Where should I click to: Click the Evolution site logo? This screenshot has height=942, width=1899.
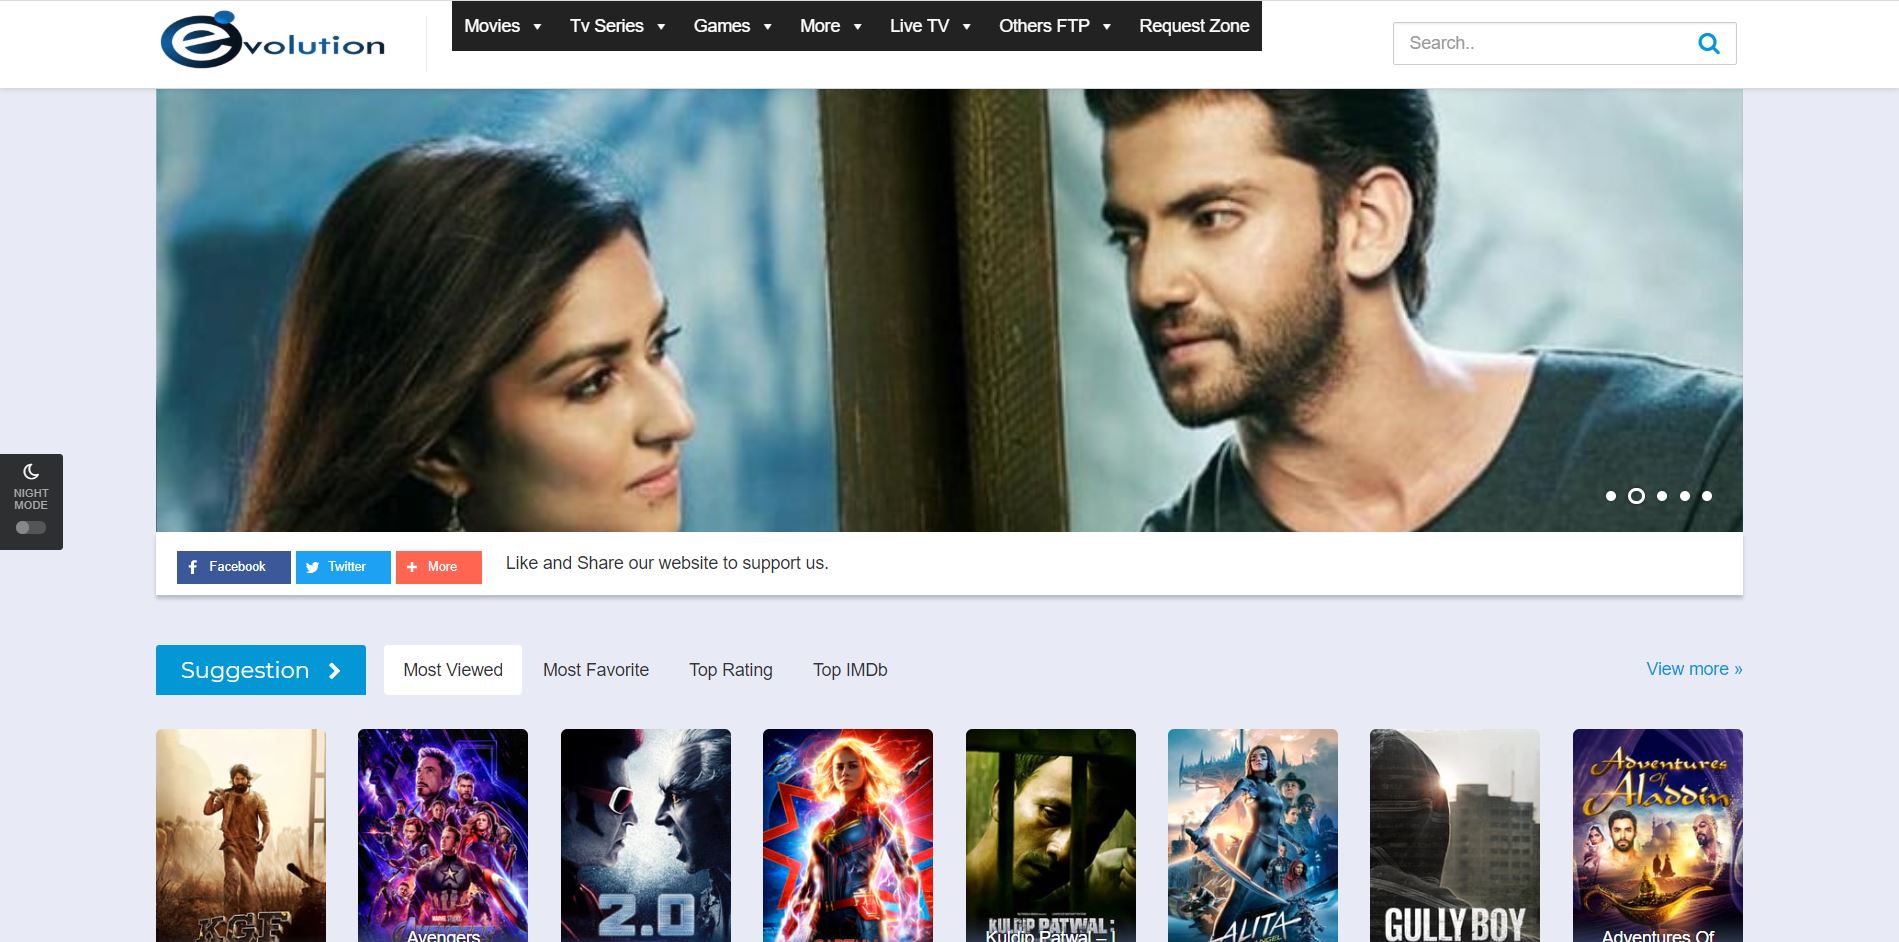tap(272, 41)
